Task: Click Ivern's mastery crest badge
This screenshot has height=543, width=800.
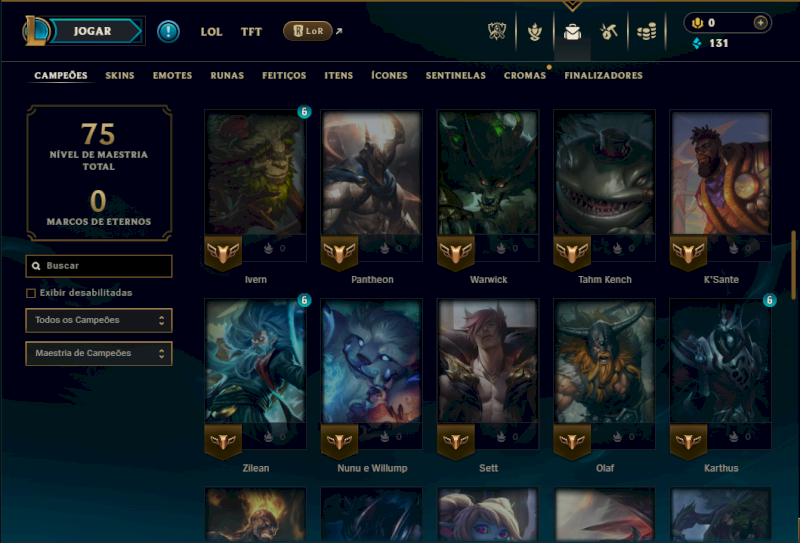Action: pyautogui.click(x=223, y=253)
